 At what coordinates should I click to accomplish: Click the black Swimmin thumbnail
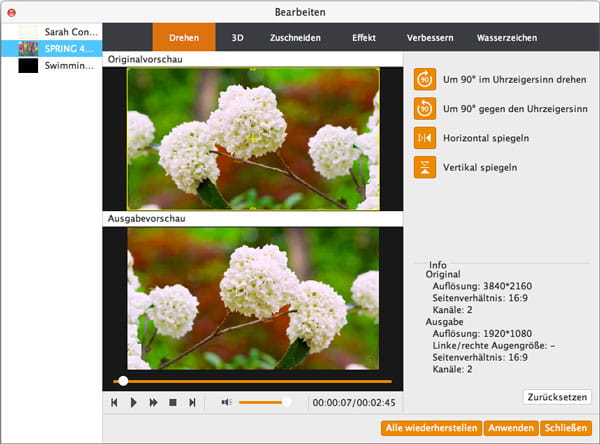[x=28, y=65]
